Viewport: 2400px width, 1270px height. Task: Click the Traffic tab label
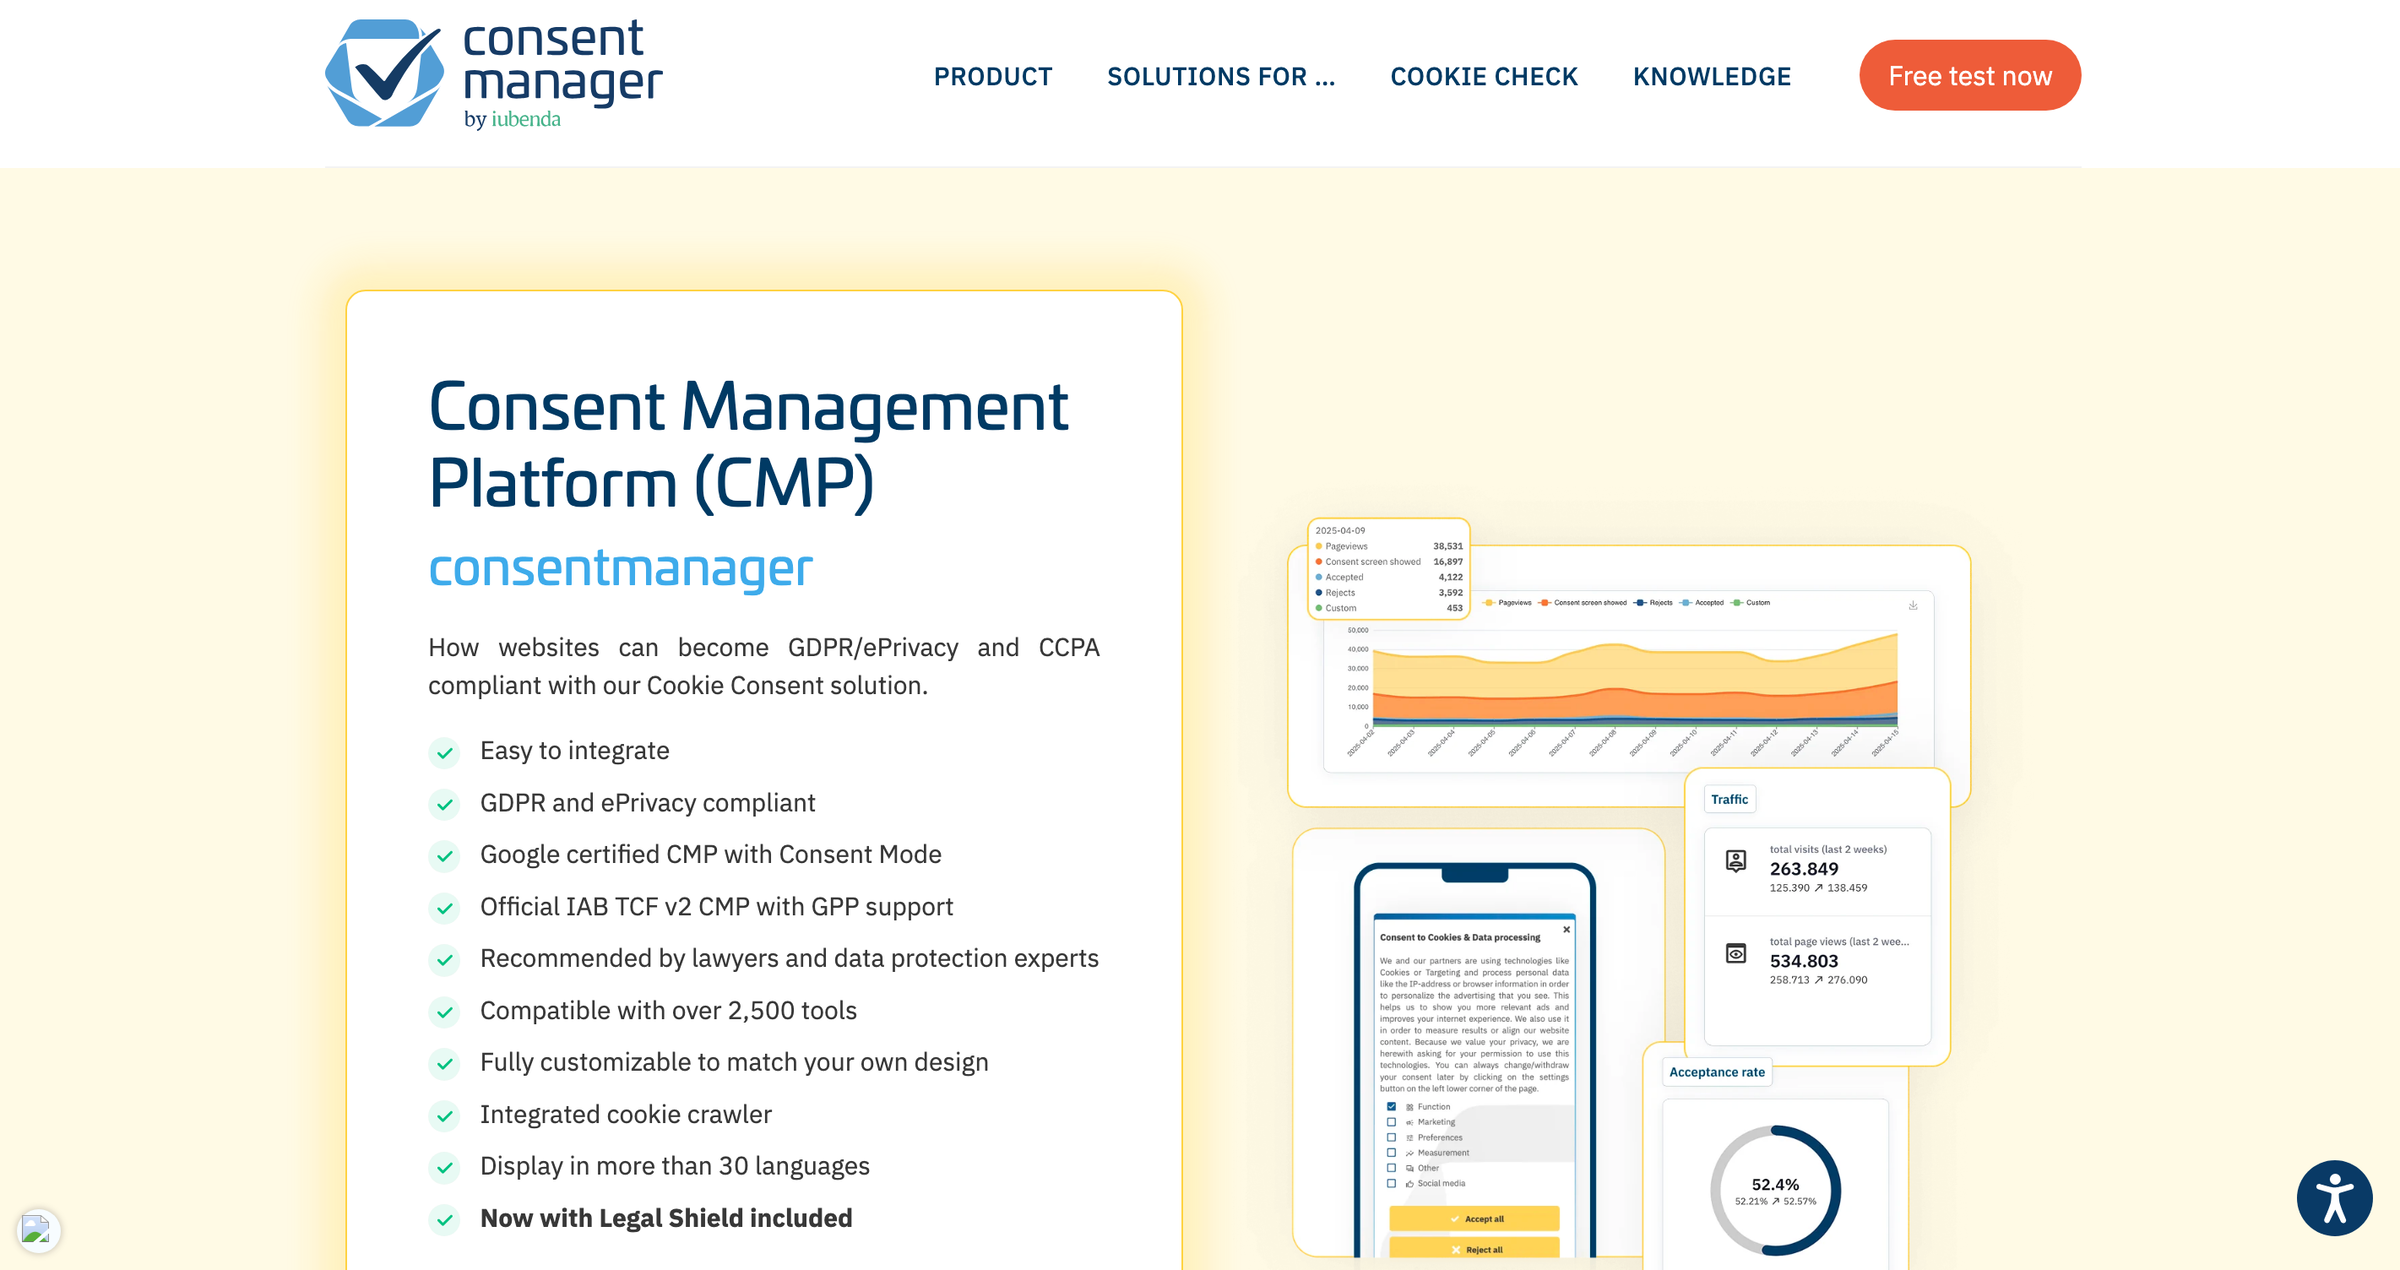click(1729, 800)
